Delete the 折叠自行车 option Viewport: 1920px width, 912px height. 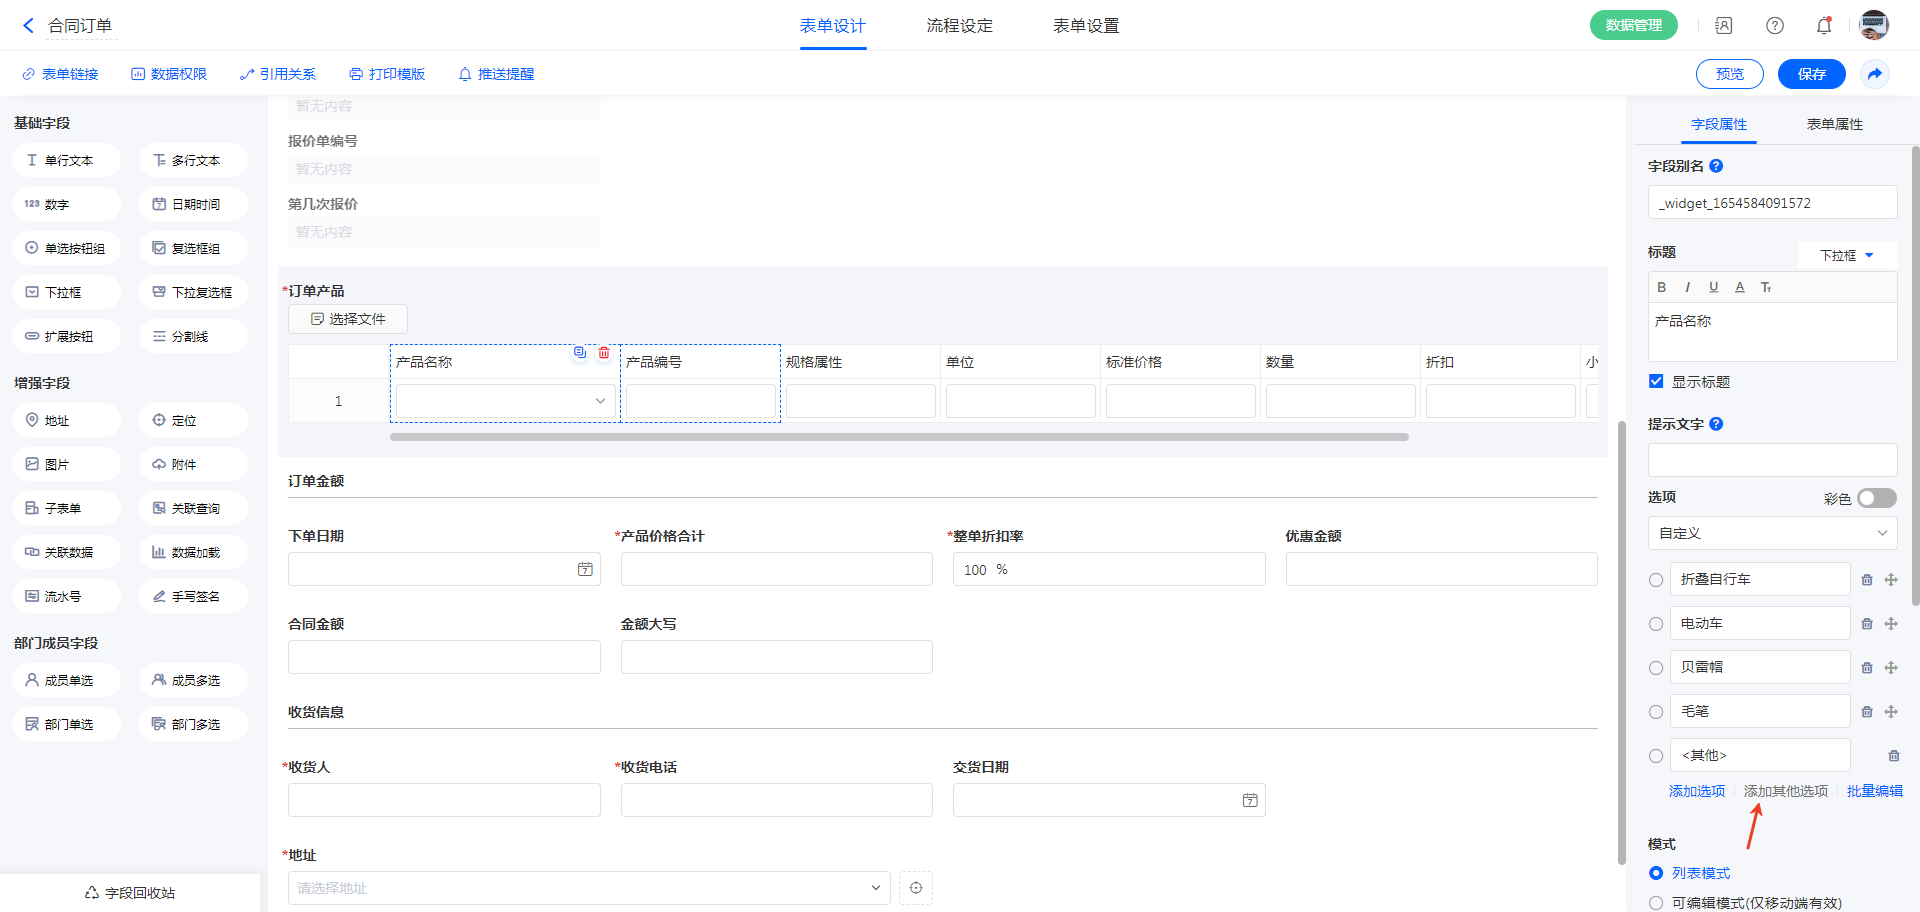tap(1867, 580)
